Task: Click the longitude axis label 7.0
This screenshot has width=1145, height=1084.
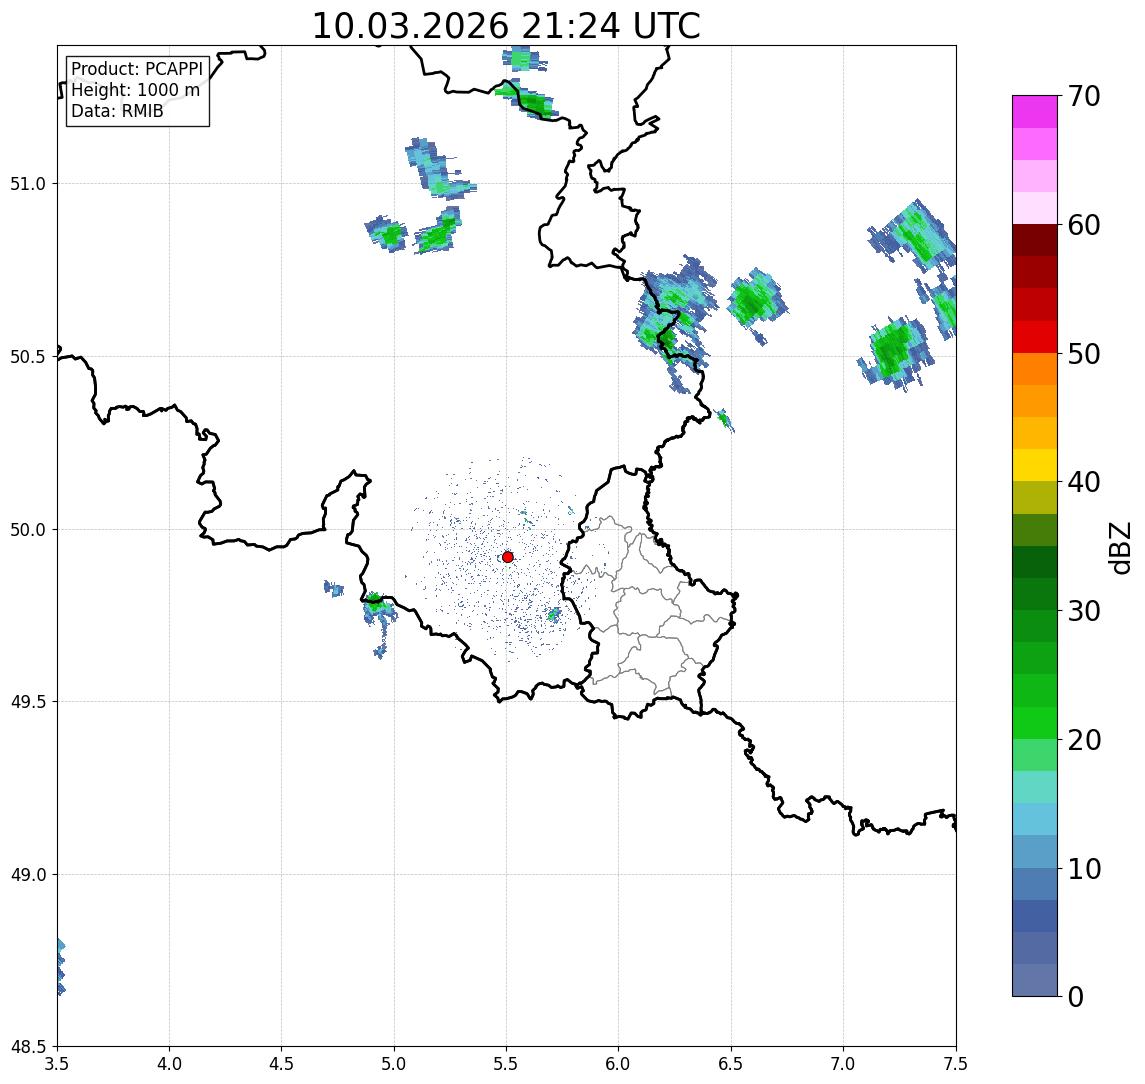Action: click(x=843, y=1064)
